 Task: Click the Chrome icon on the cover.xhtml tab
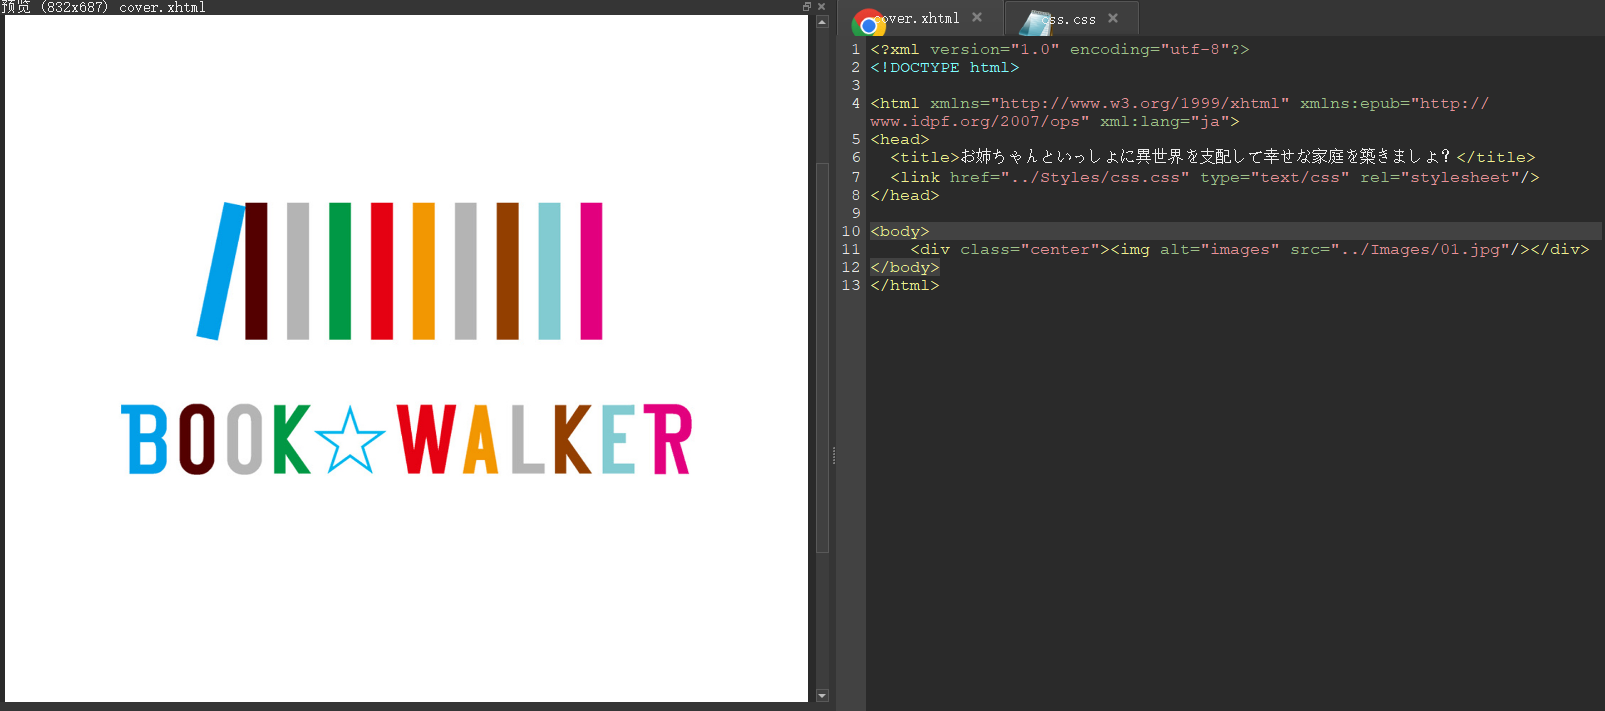coord(868,23)
